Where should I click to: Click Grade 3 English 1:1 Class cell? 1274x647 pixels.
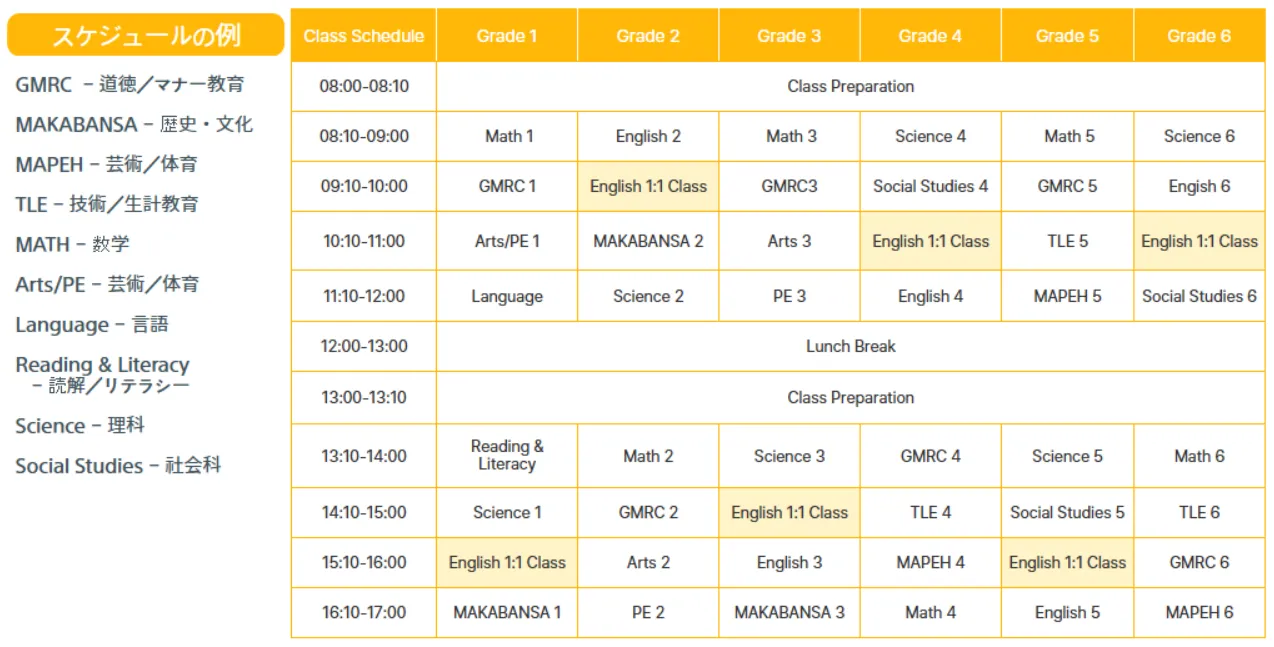pyautogui.click(x=789, y=512)
